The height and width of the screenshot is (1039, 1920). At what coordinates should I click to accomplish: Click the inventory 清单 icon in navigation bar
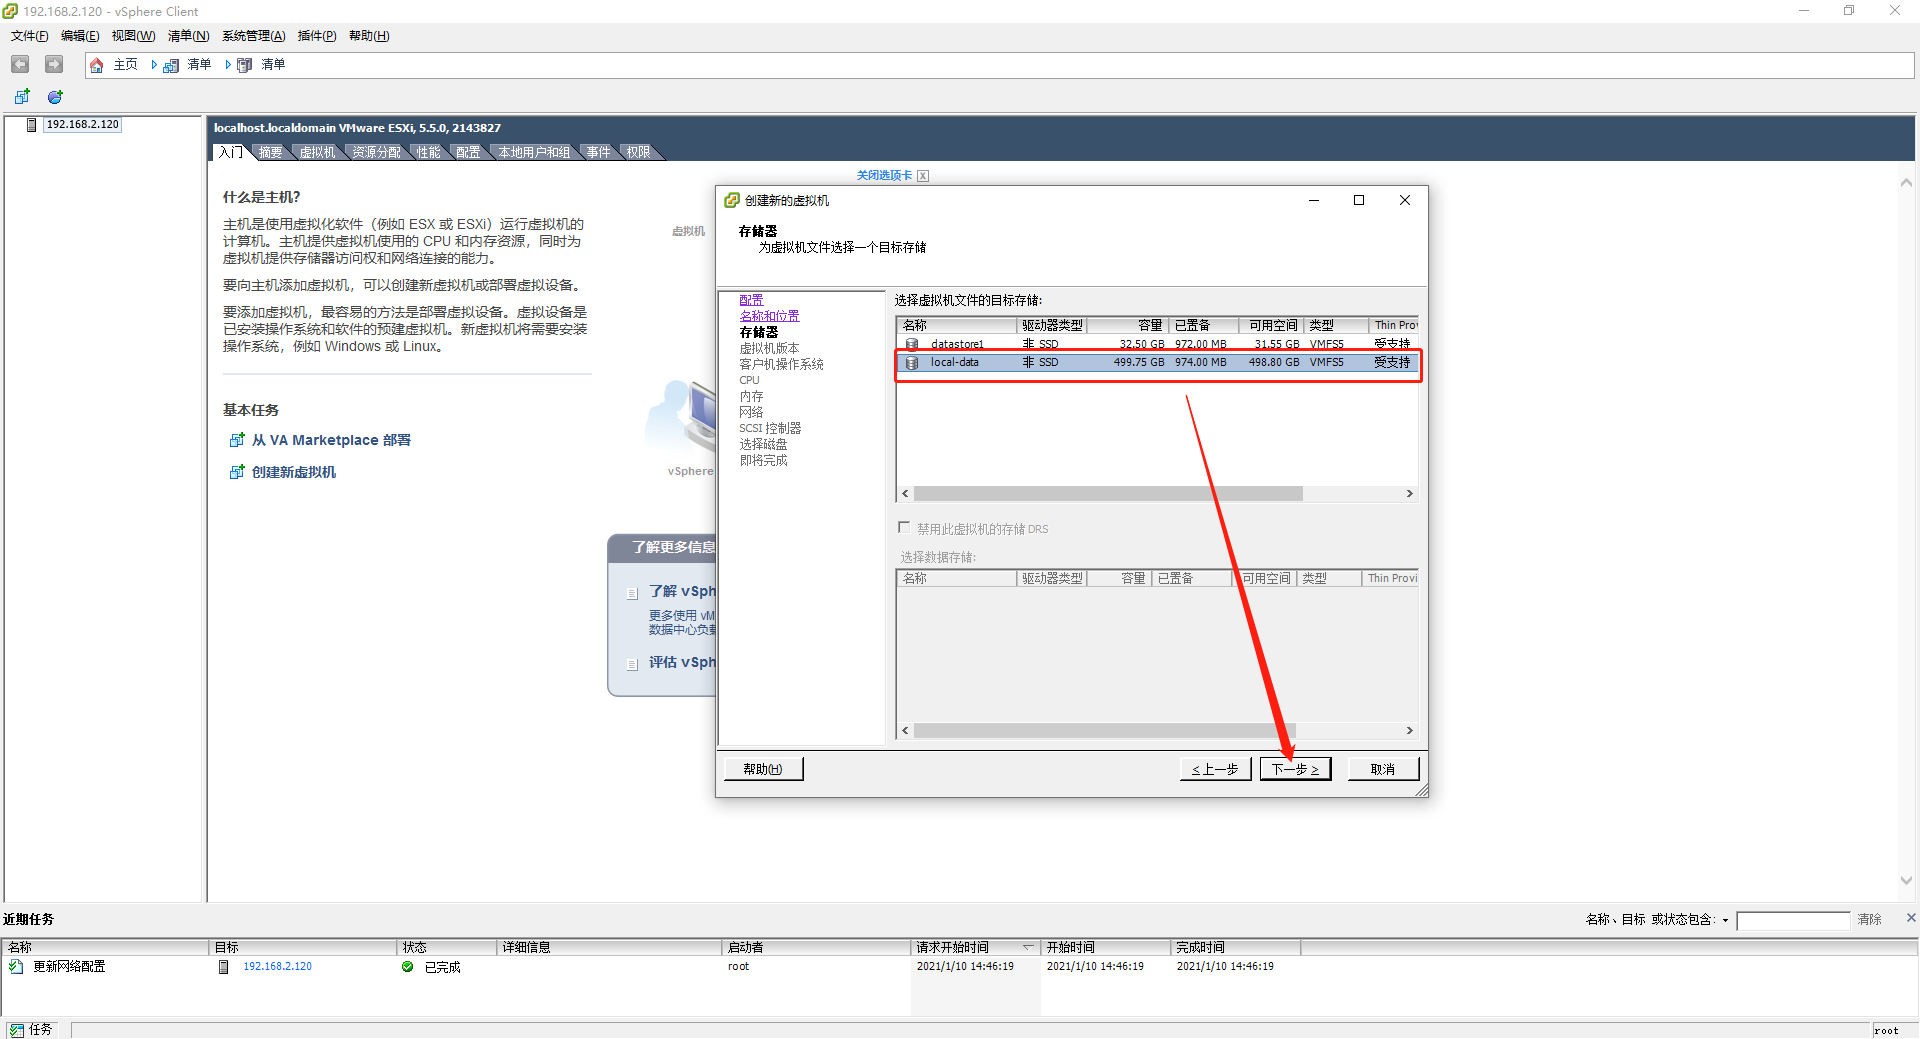[x=170, y=64]
